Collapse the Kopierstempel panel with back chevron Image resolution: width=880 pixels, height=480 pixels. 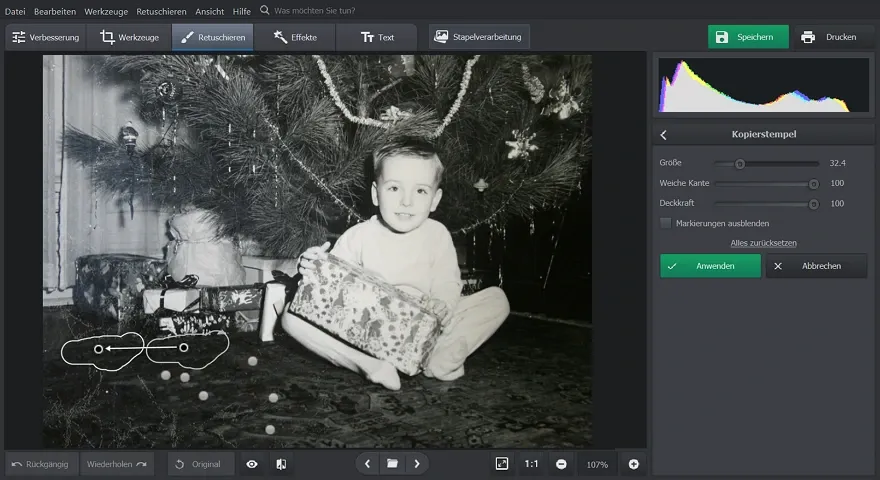[664, 134]
